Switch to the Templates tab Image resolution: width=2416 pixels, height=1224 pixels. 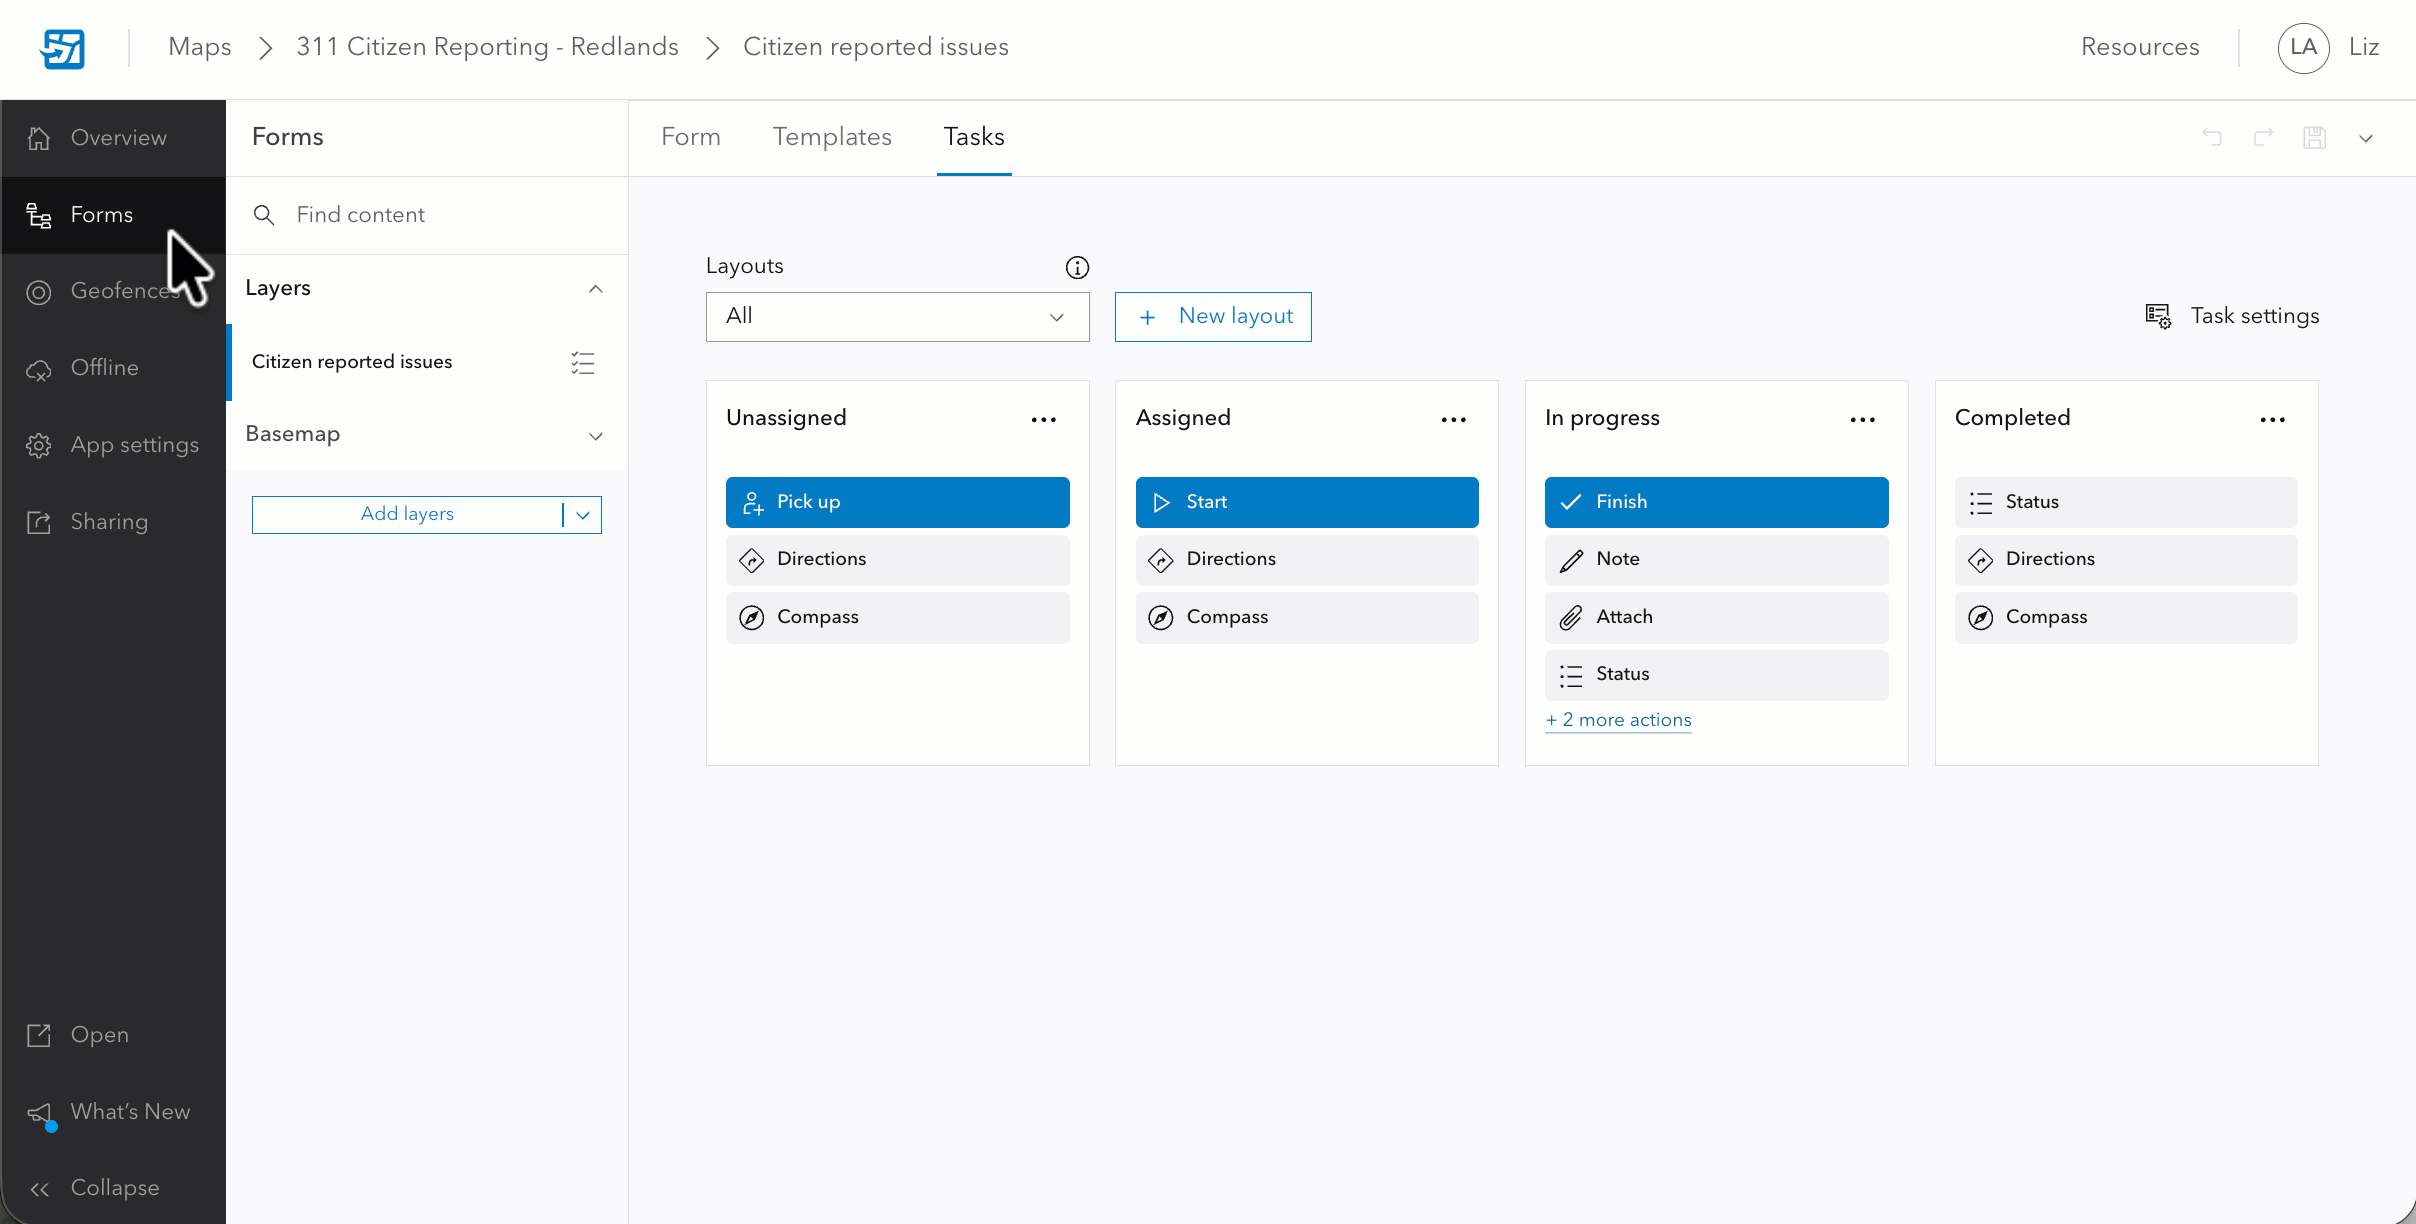coord(832,137)
